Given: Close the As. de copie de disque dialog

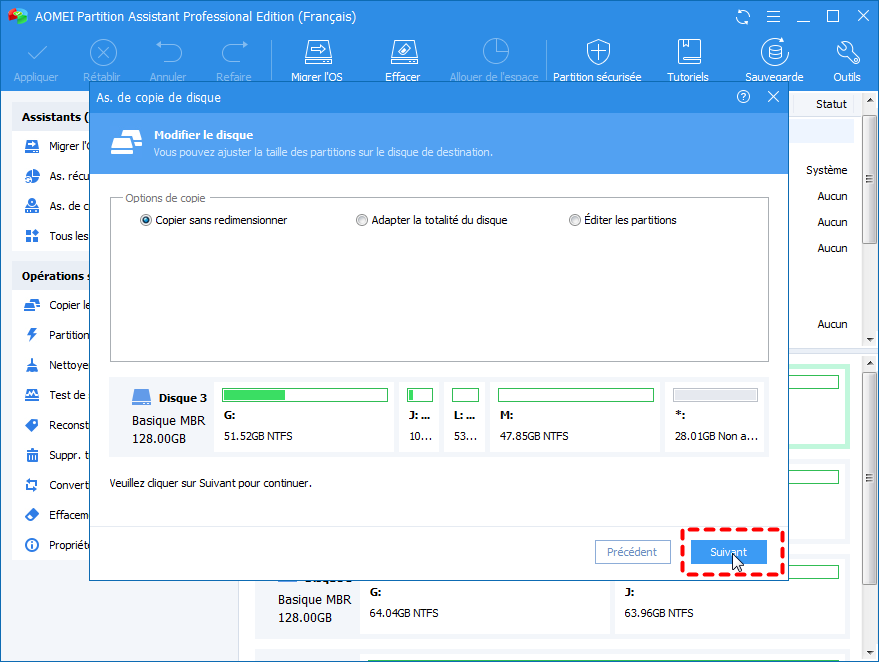Looking at the screenshot, I should click(773, 97).
